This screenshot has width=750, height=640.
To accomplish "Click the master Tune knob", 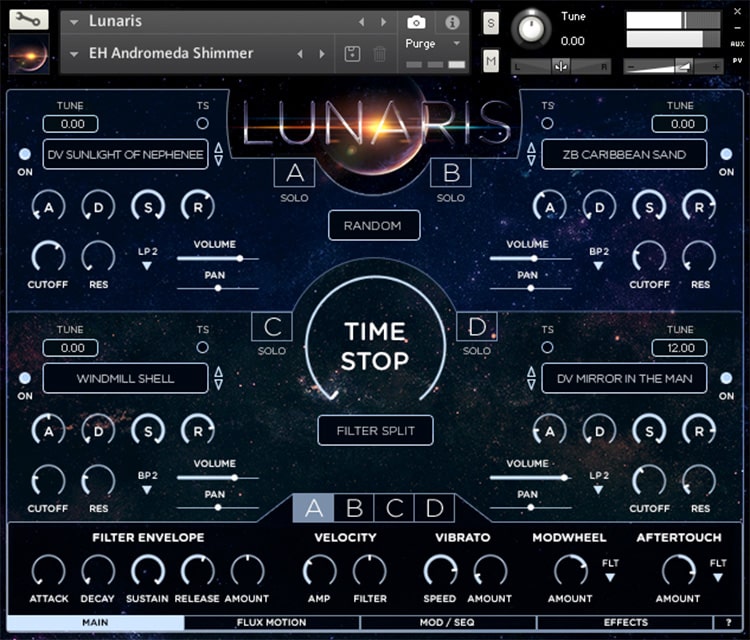I will click(531, 28).
